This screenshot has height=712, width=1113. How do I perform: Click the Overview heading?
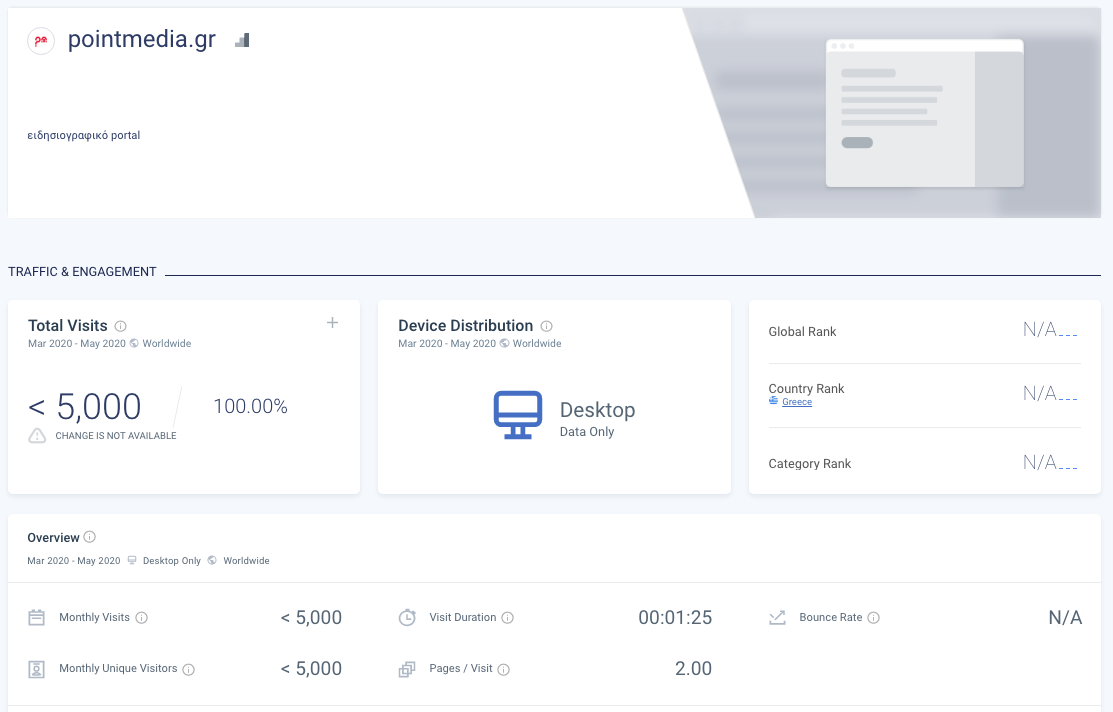[x=53, y=537]
